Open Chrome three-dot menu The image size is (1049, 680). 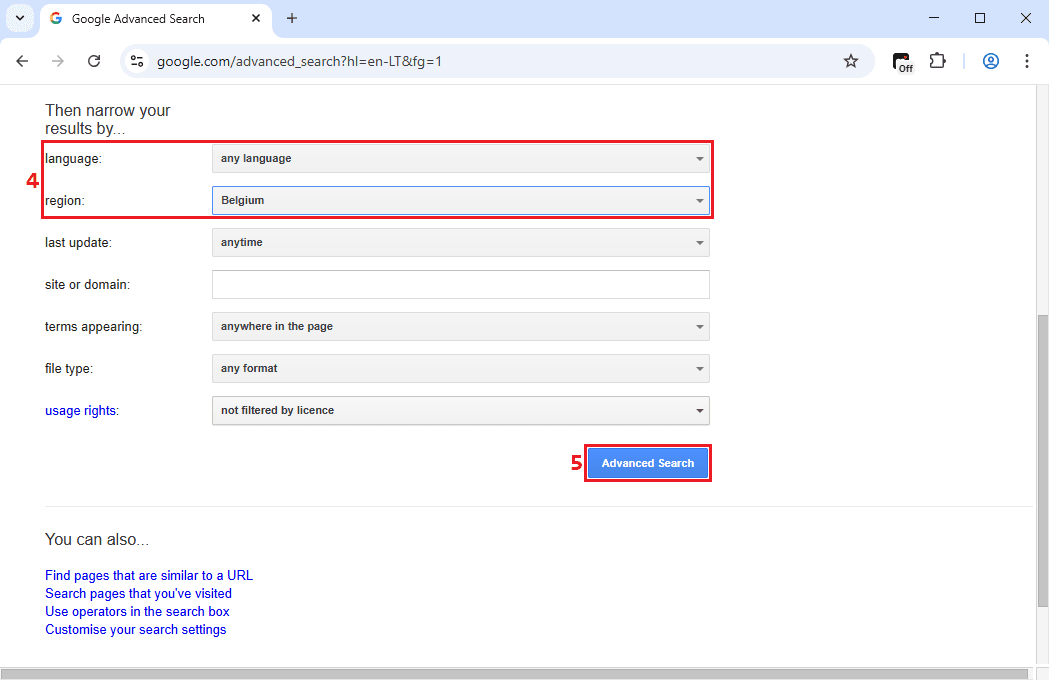[1027, 61]
